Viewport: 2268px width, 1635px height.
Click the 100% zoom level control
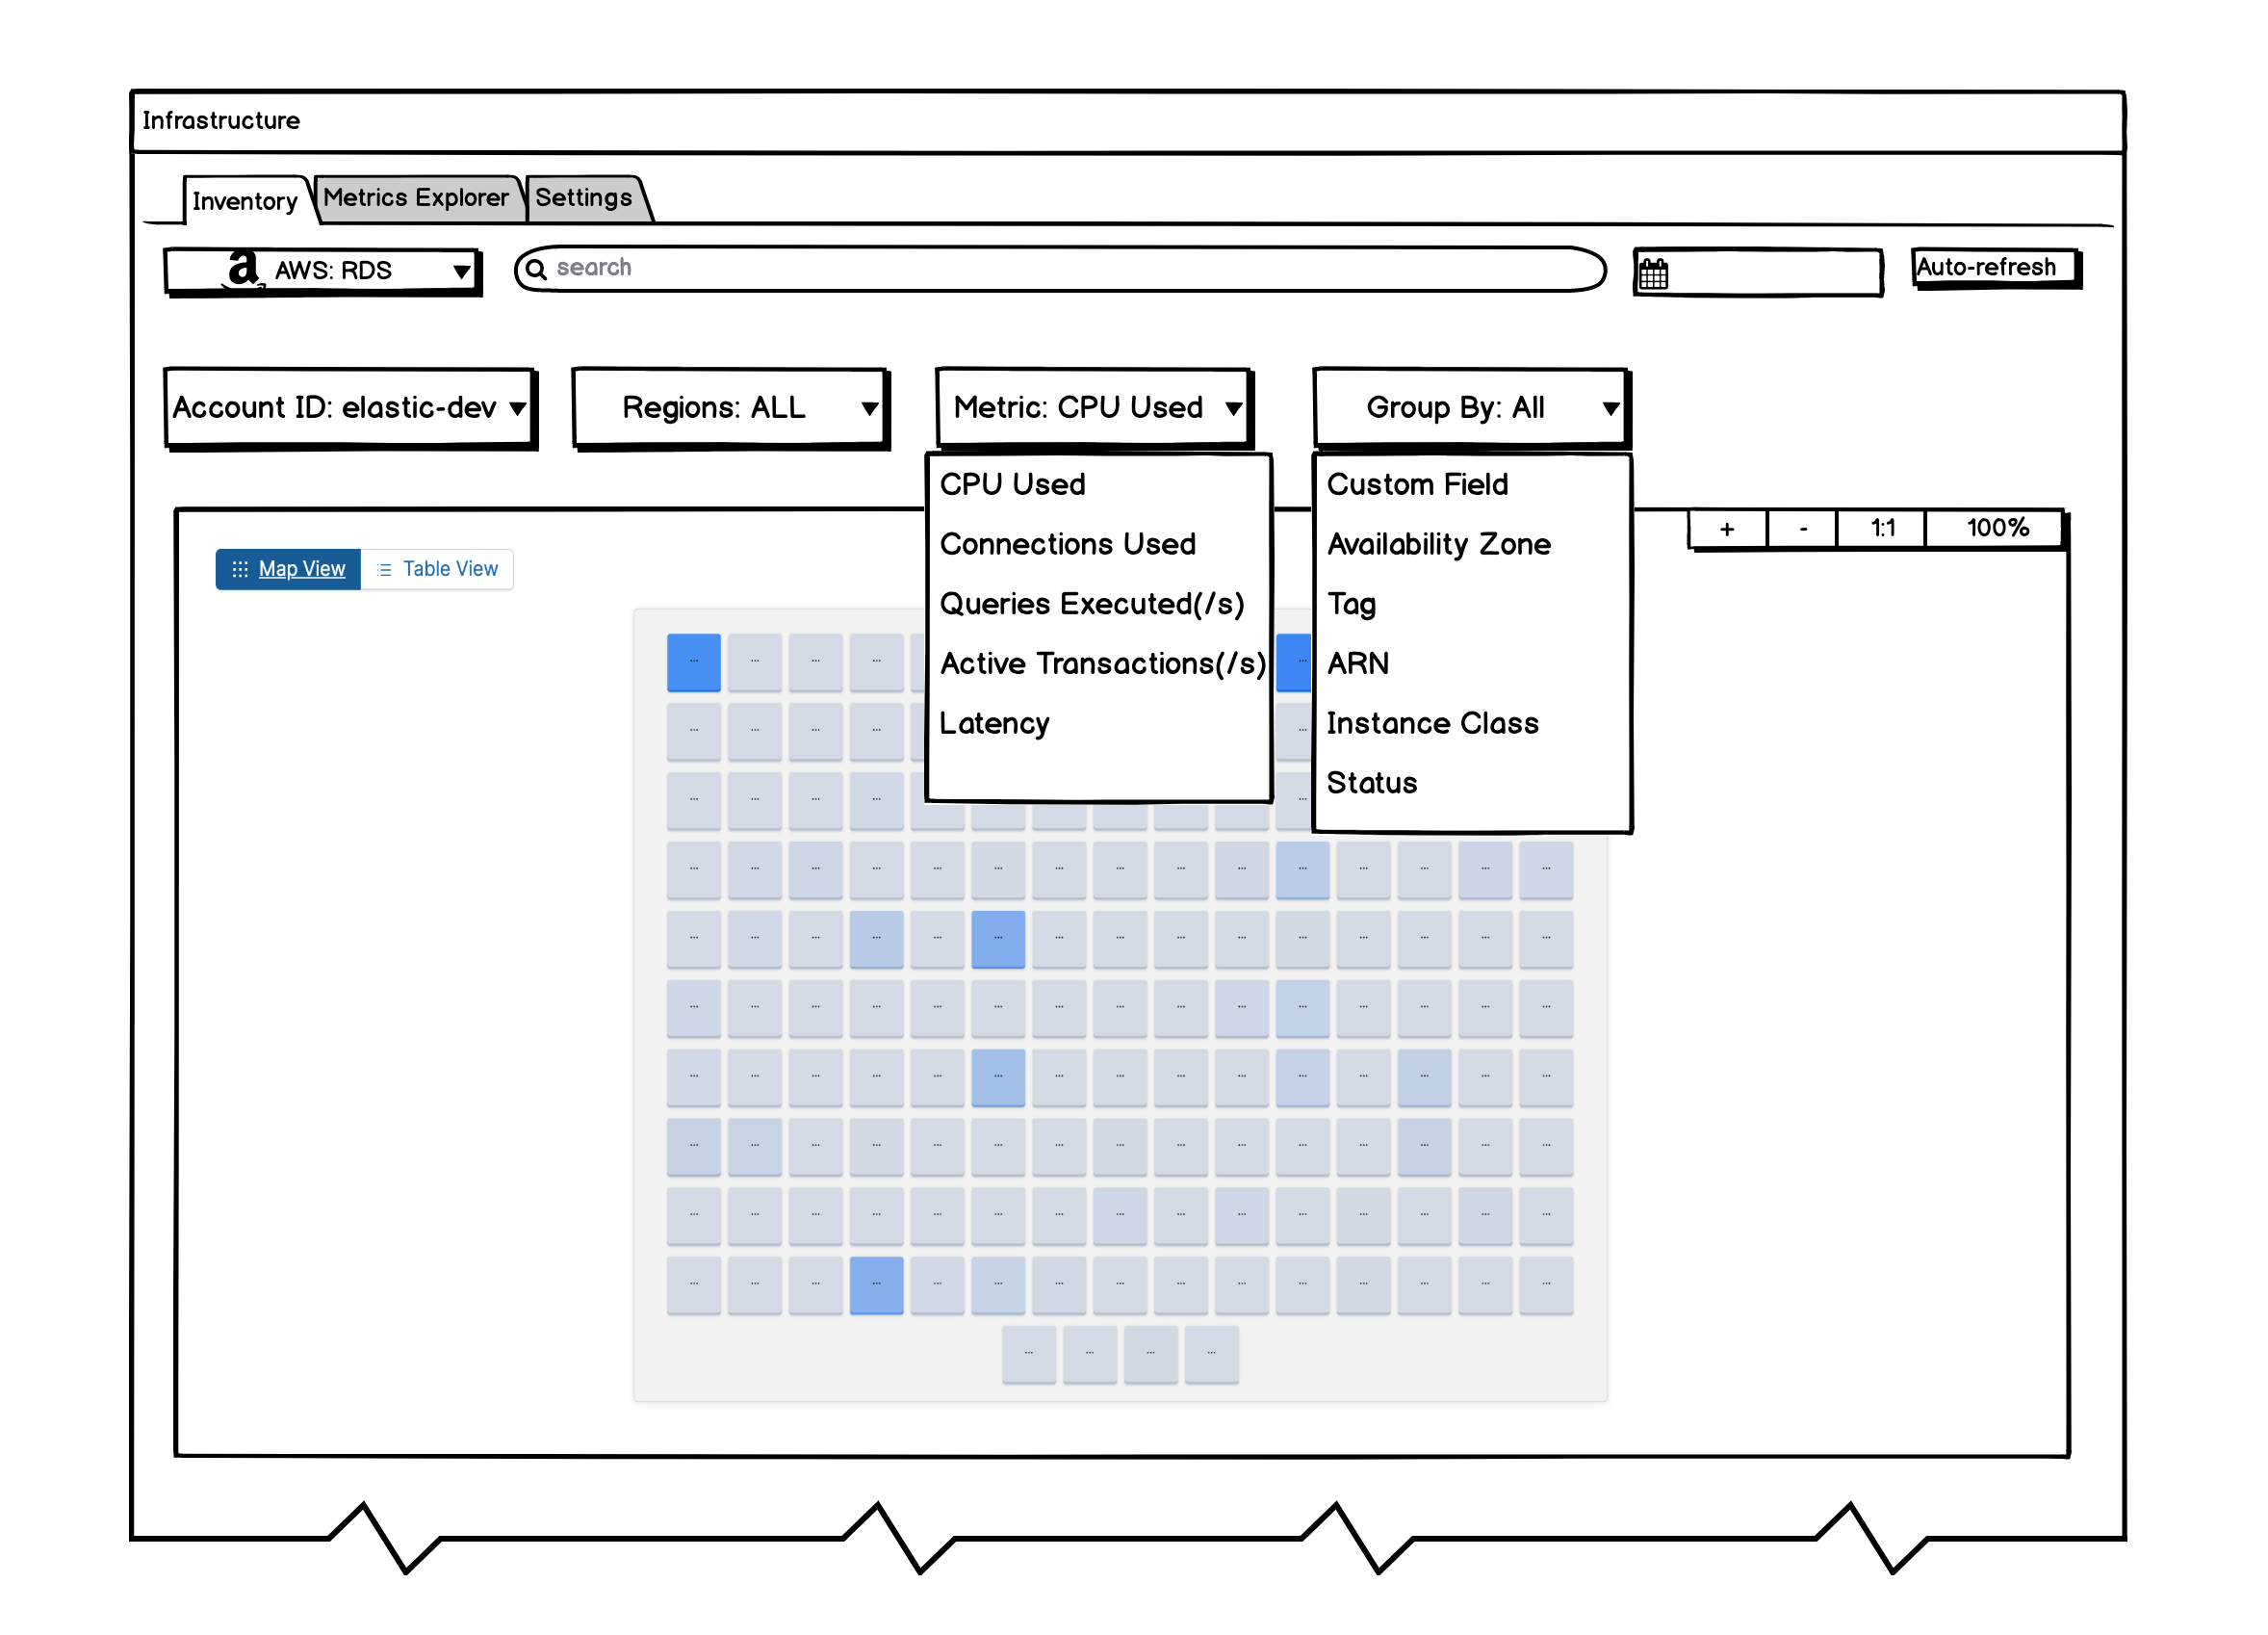(x=1995, y=528)
